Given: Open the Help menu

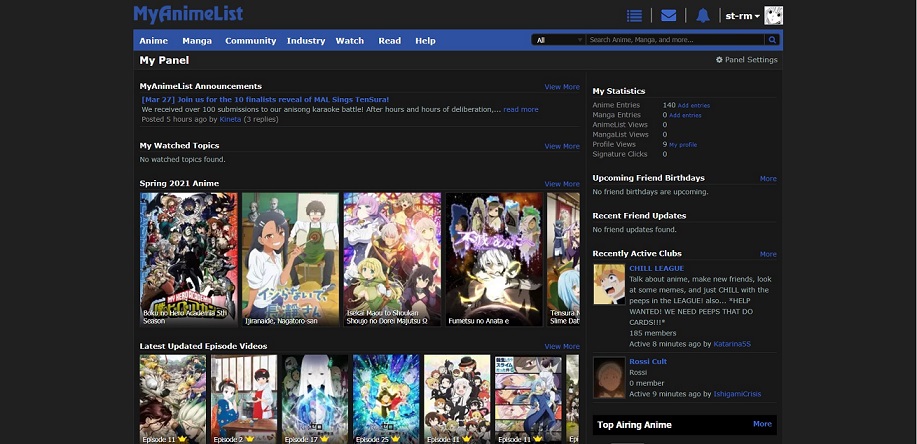Looking at the screenshot, I should (425, 40).
